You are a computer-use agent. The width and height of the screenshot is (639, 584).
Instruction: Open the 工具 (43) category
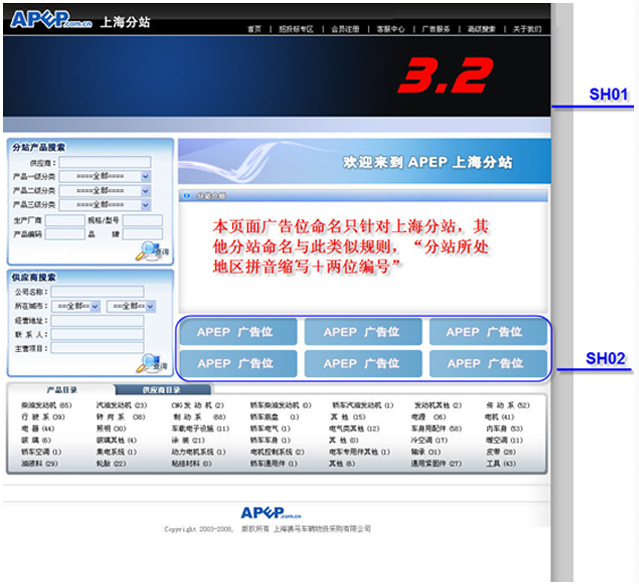[x=501, y=463]
